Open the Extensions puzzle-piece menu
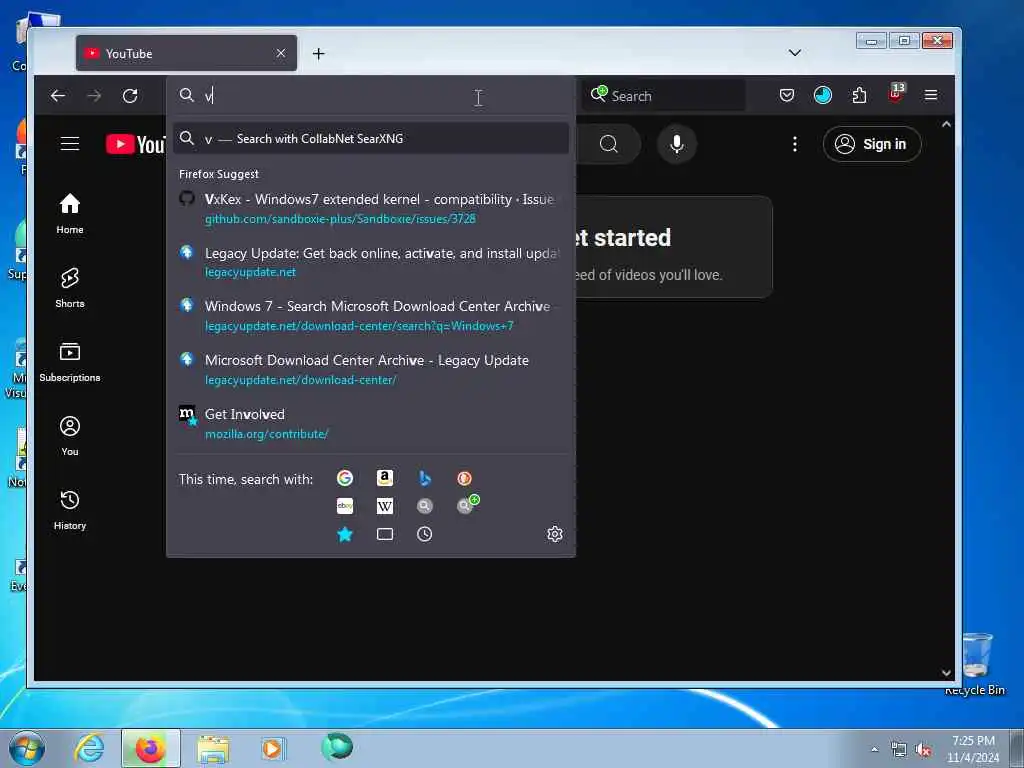The image size is (1024, 768). coord(859,95)
